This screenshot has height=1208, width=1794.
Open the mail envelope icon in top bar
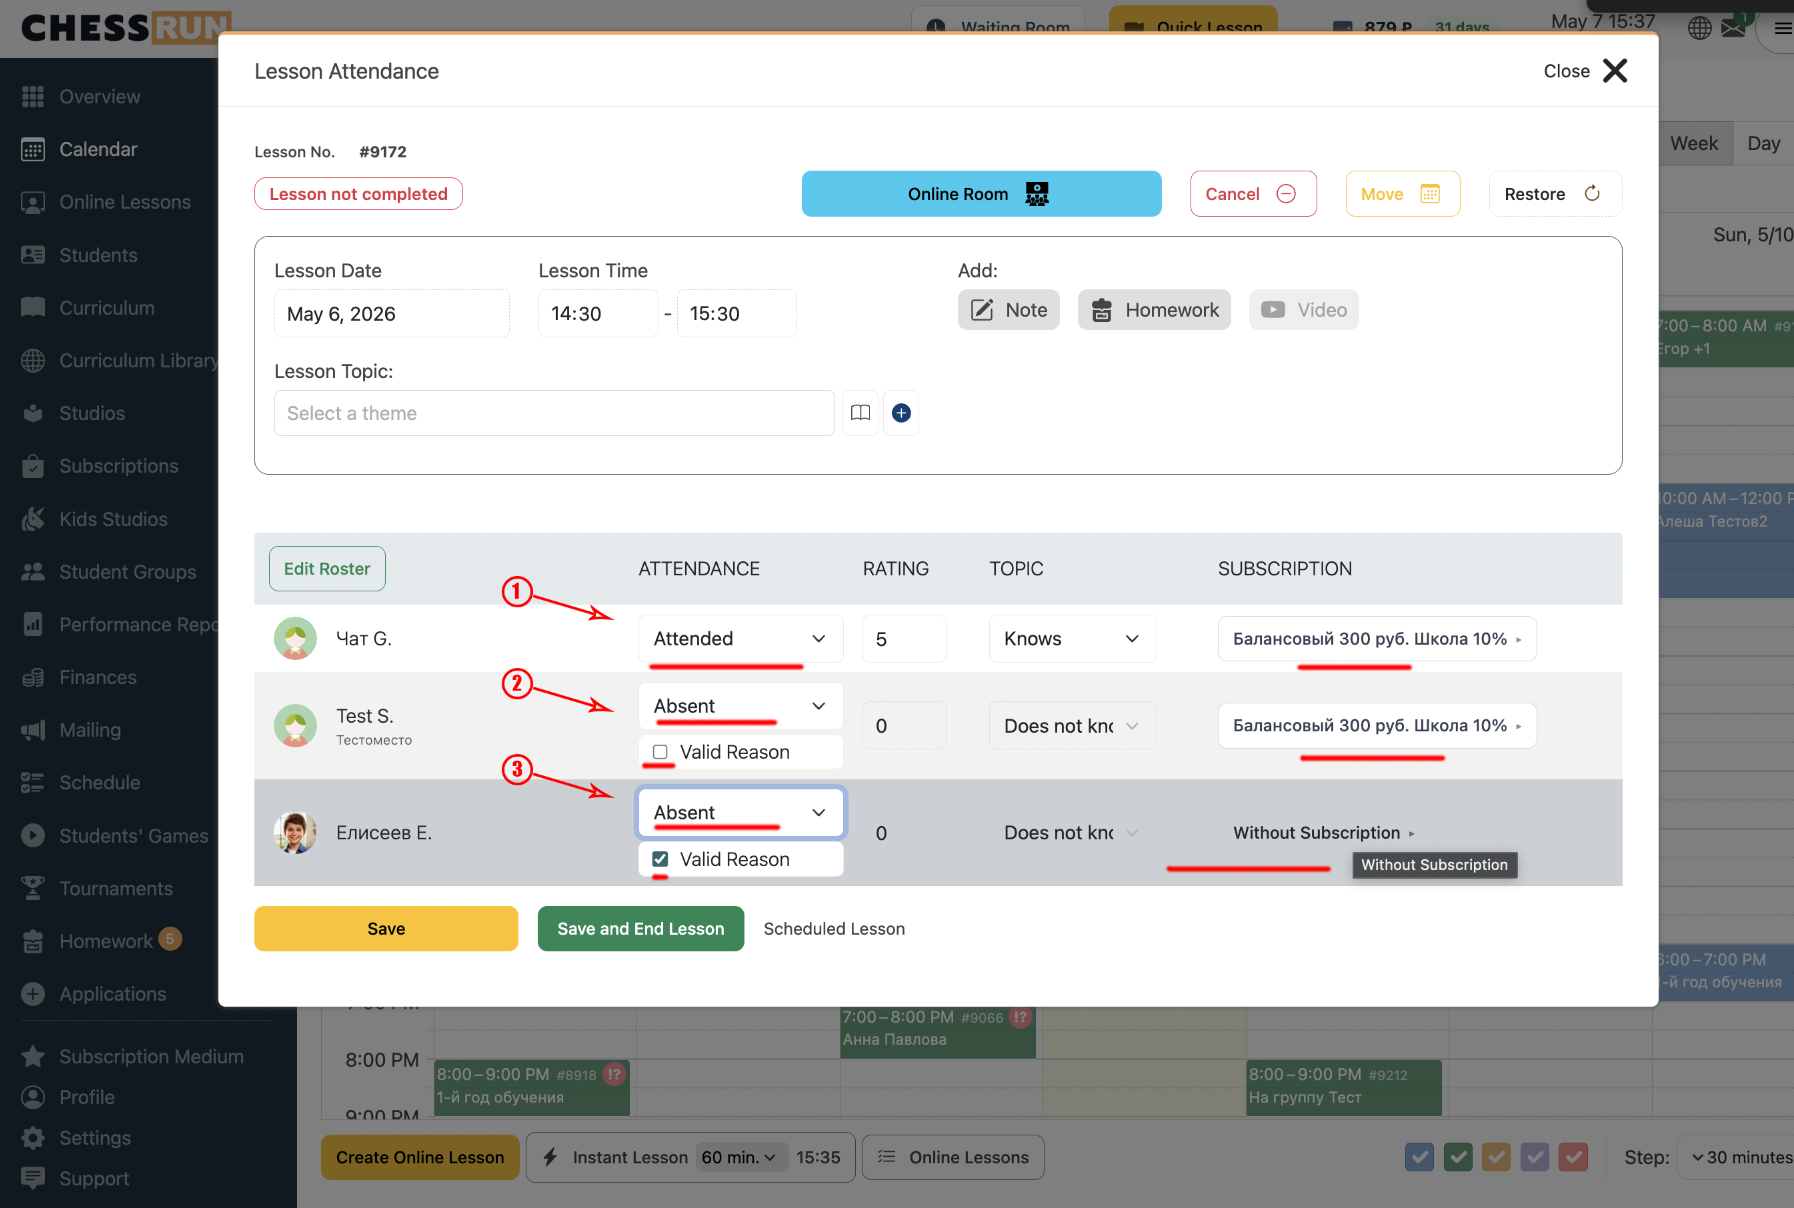click(x=1733, y=28)
